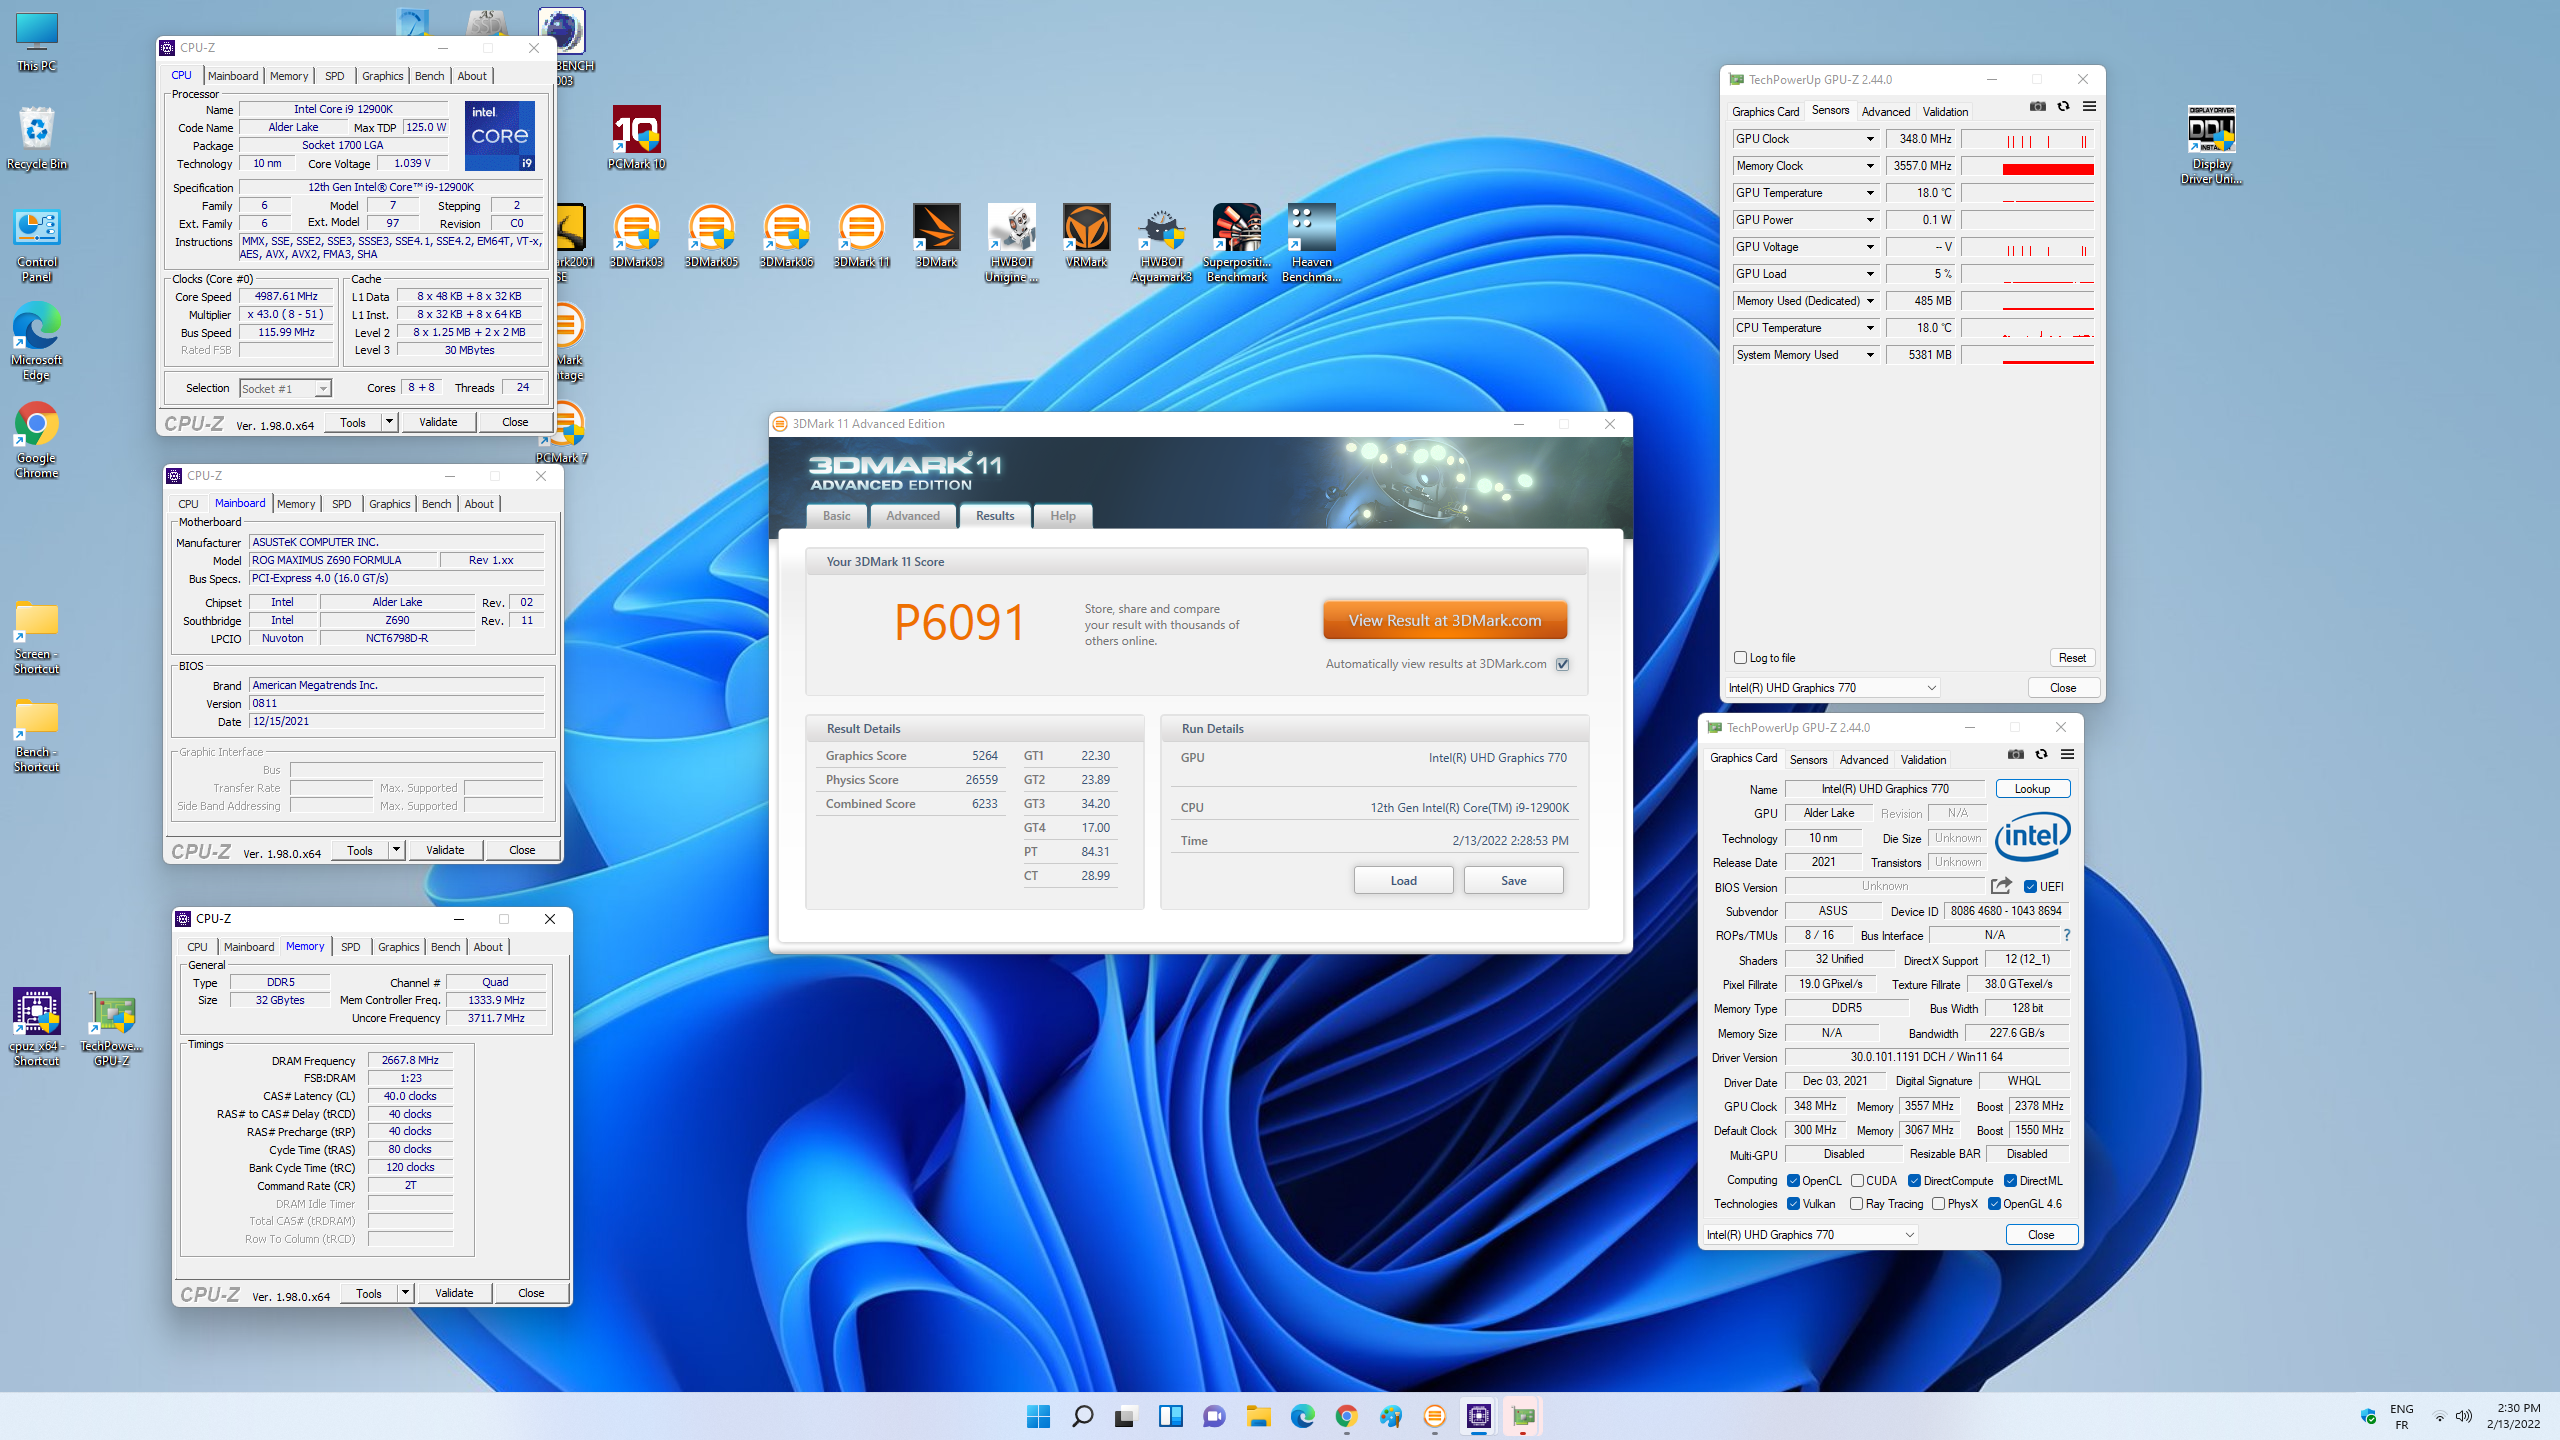
Task: Open the Recycle Bin icon
Action: pos(37,139)
